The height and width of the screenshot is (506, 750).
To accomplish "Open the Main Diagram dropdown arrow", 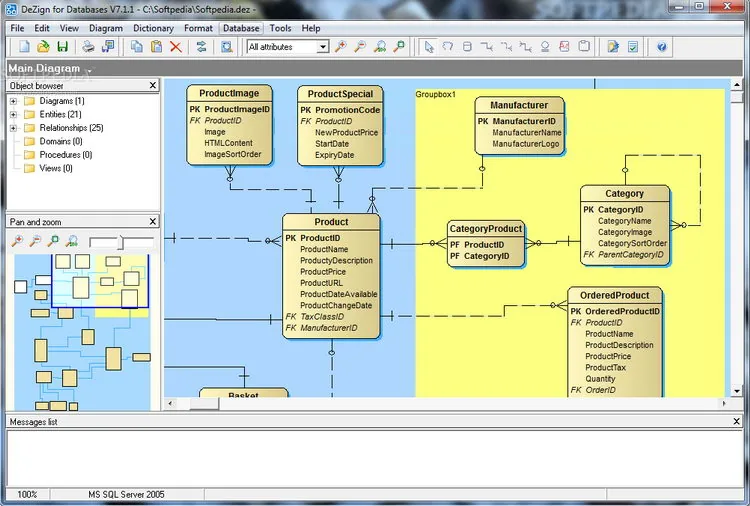I will [89, 71].
